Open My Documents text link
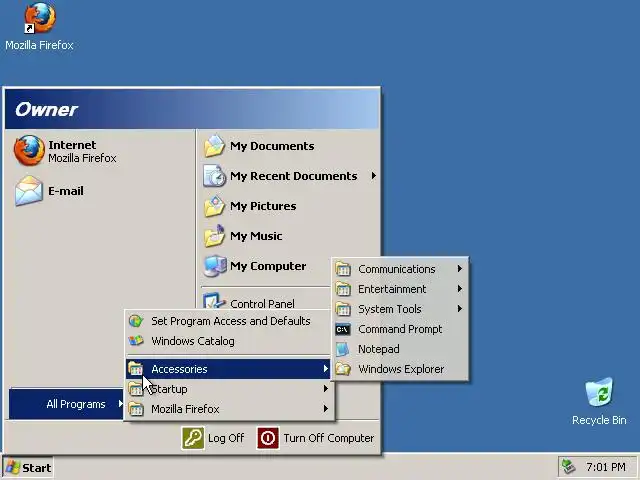 272,146
